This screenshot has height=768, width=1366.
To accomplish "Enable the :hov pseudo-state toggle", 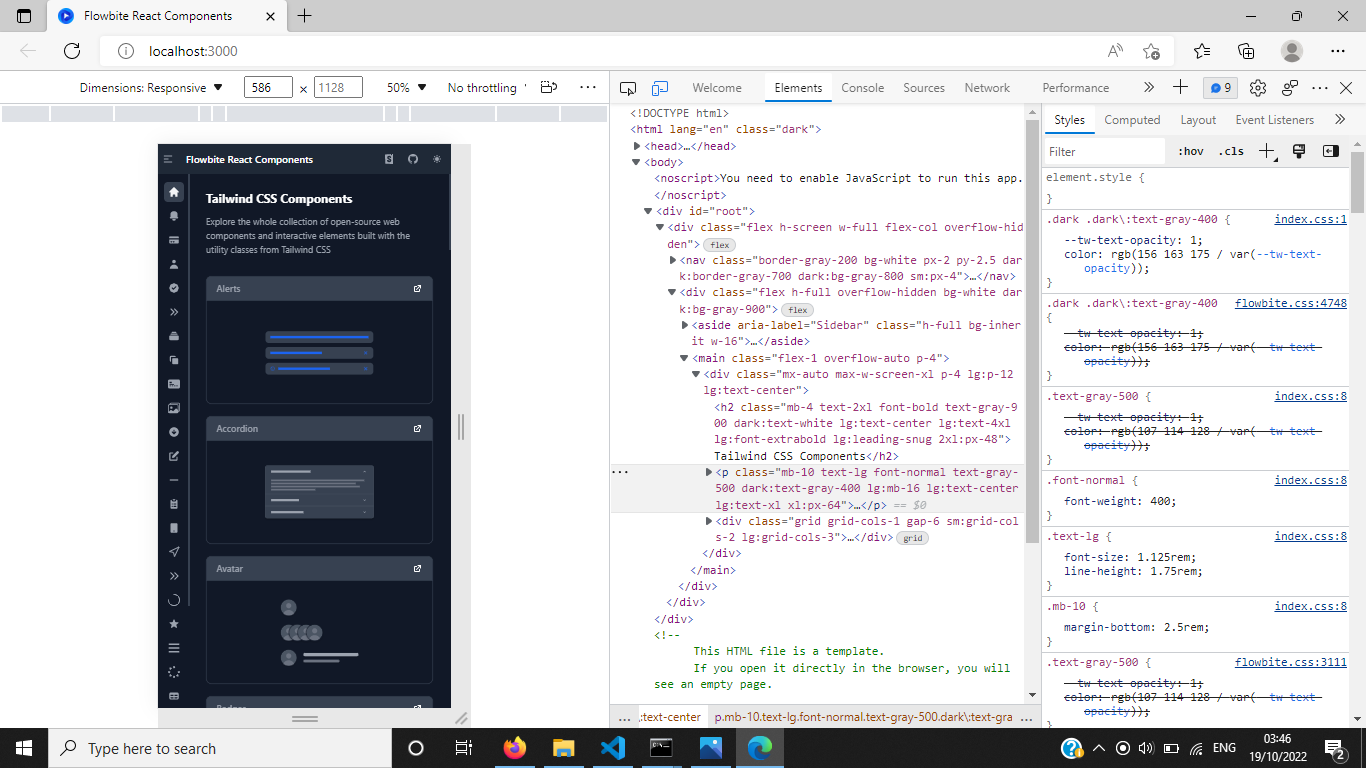I will click(x=1190, y=151).
